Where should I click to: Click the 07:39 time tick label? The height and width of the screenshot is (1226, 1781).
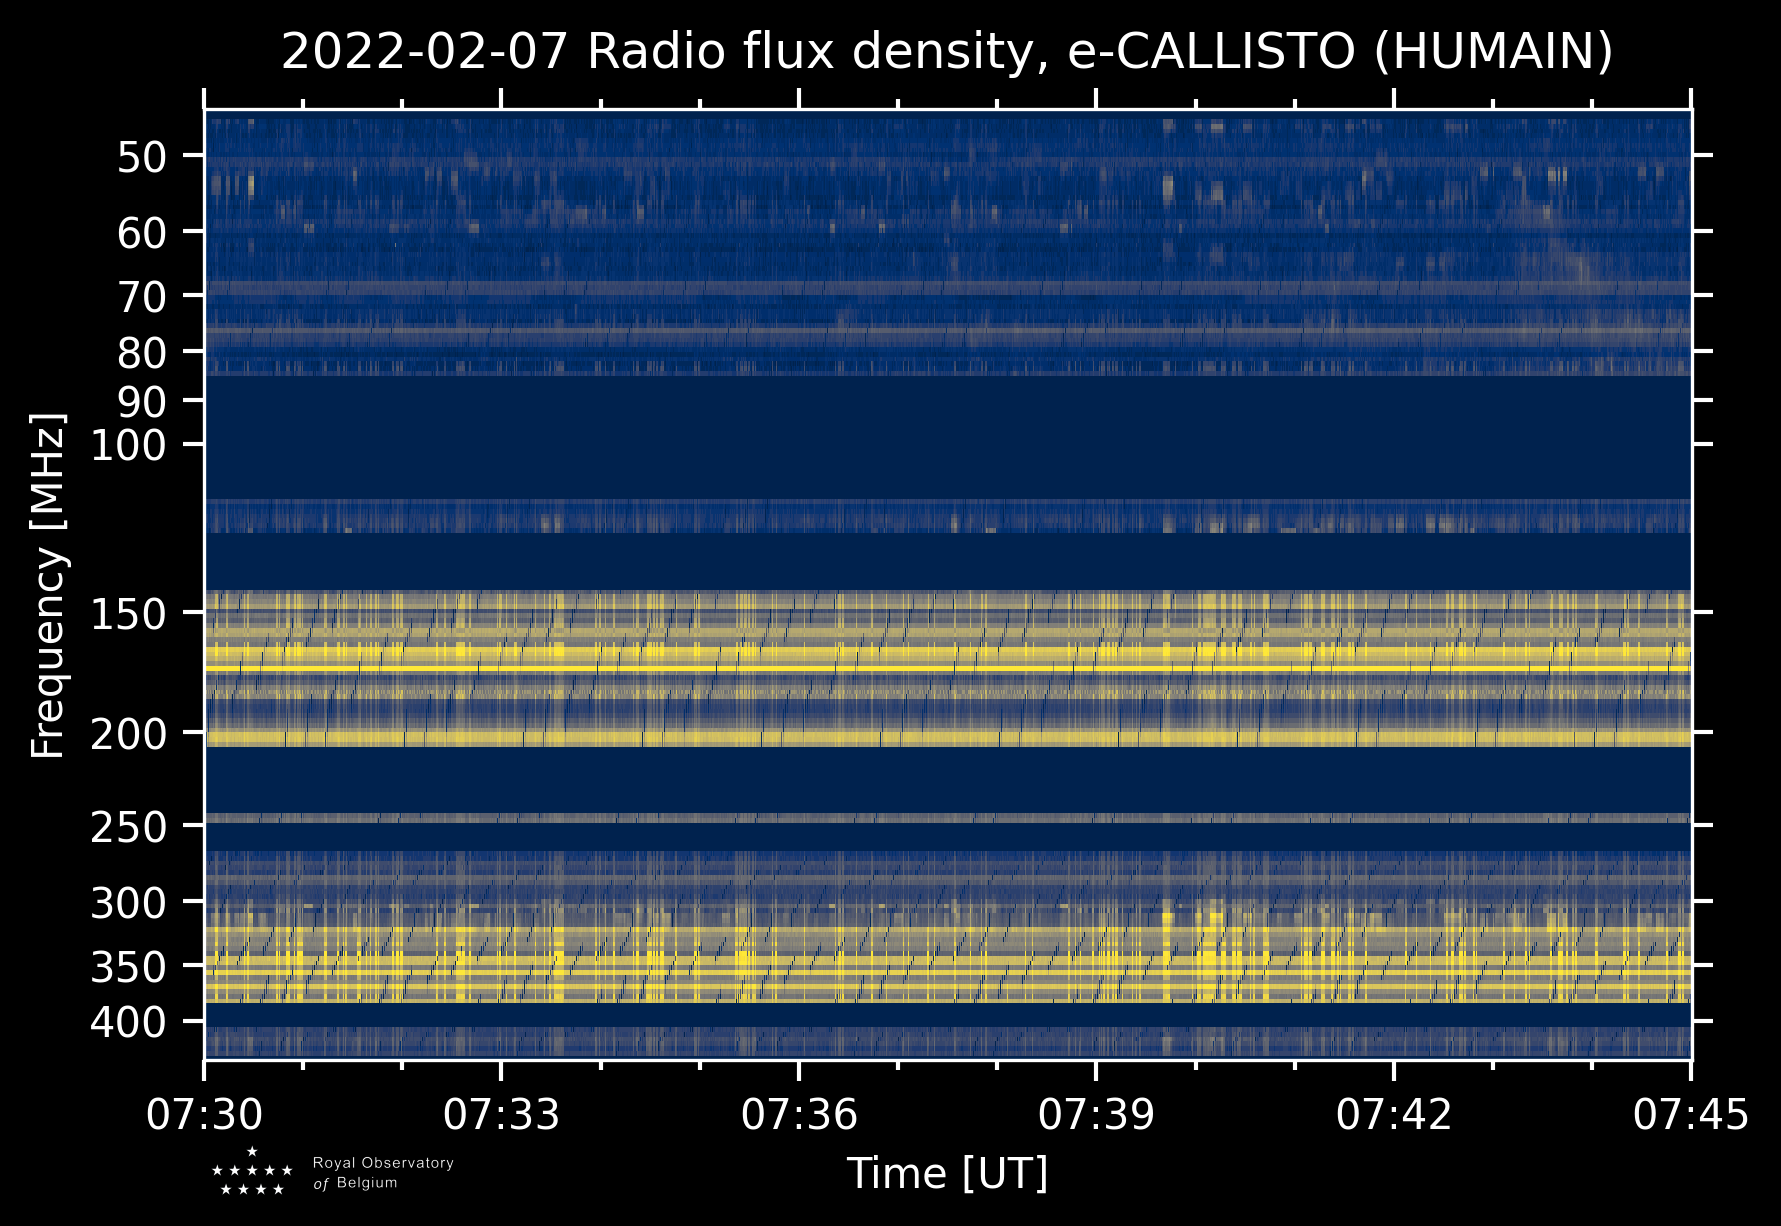tap(1096, 1114)
